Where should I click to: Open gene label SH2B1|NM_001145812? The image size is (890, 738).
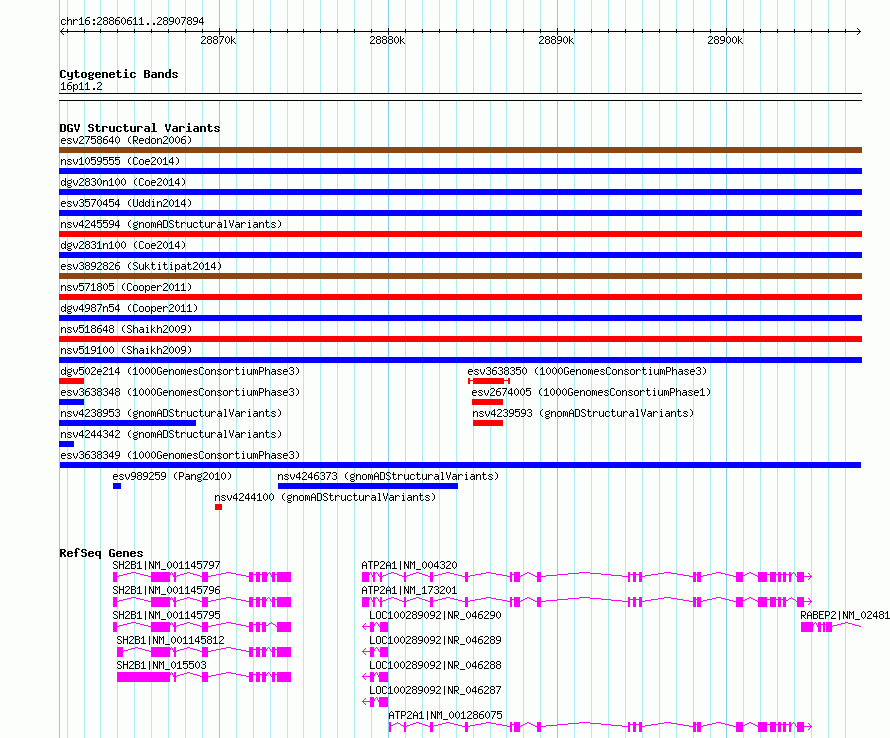tap(170, 640)
